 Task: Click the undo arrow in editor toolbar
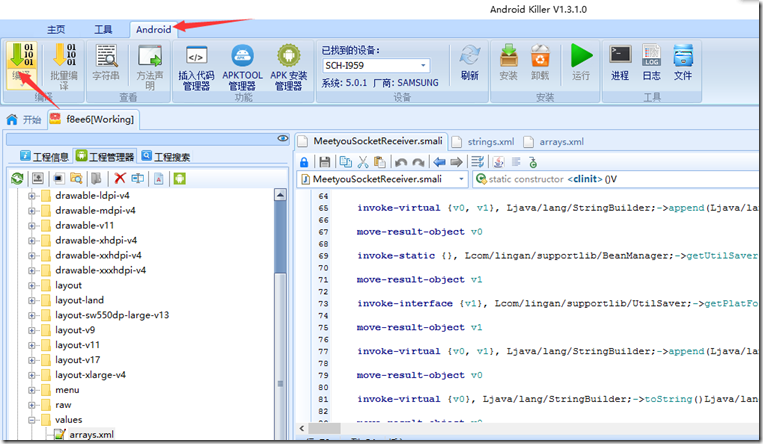click(401, 162)
